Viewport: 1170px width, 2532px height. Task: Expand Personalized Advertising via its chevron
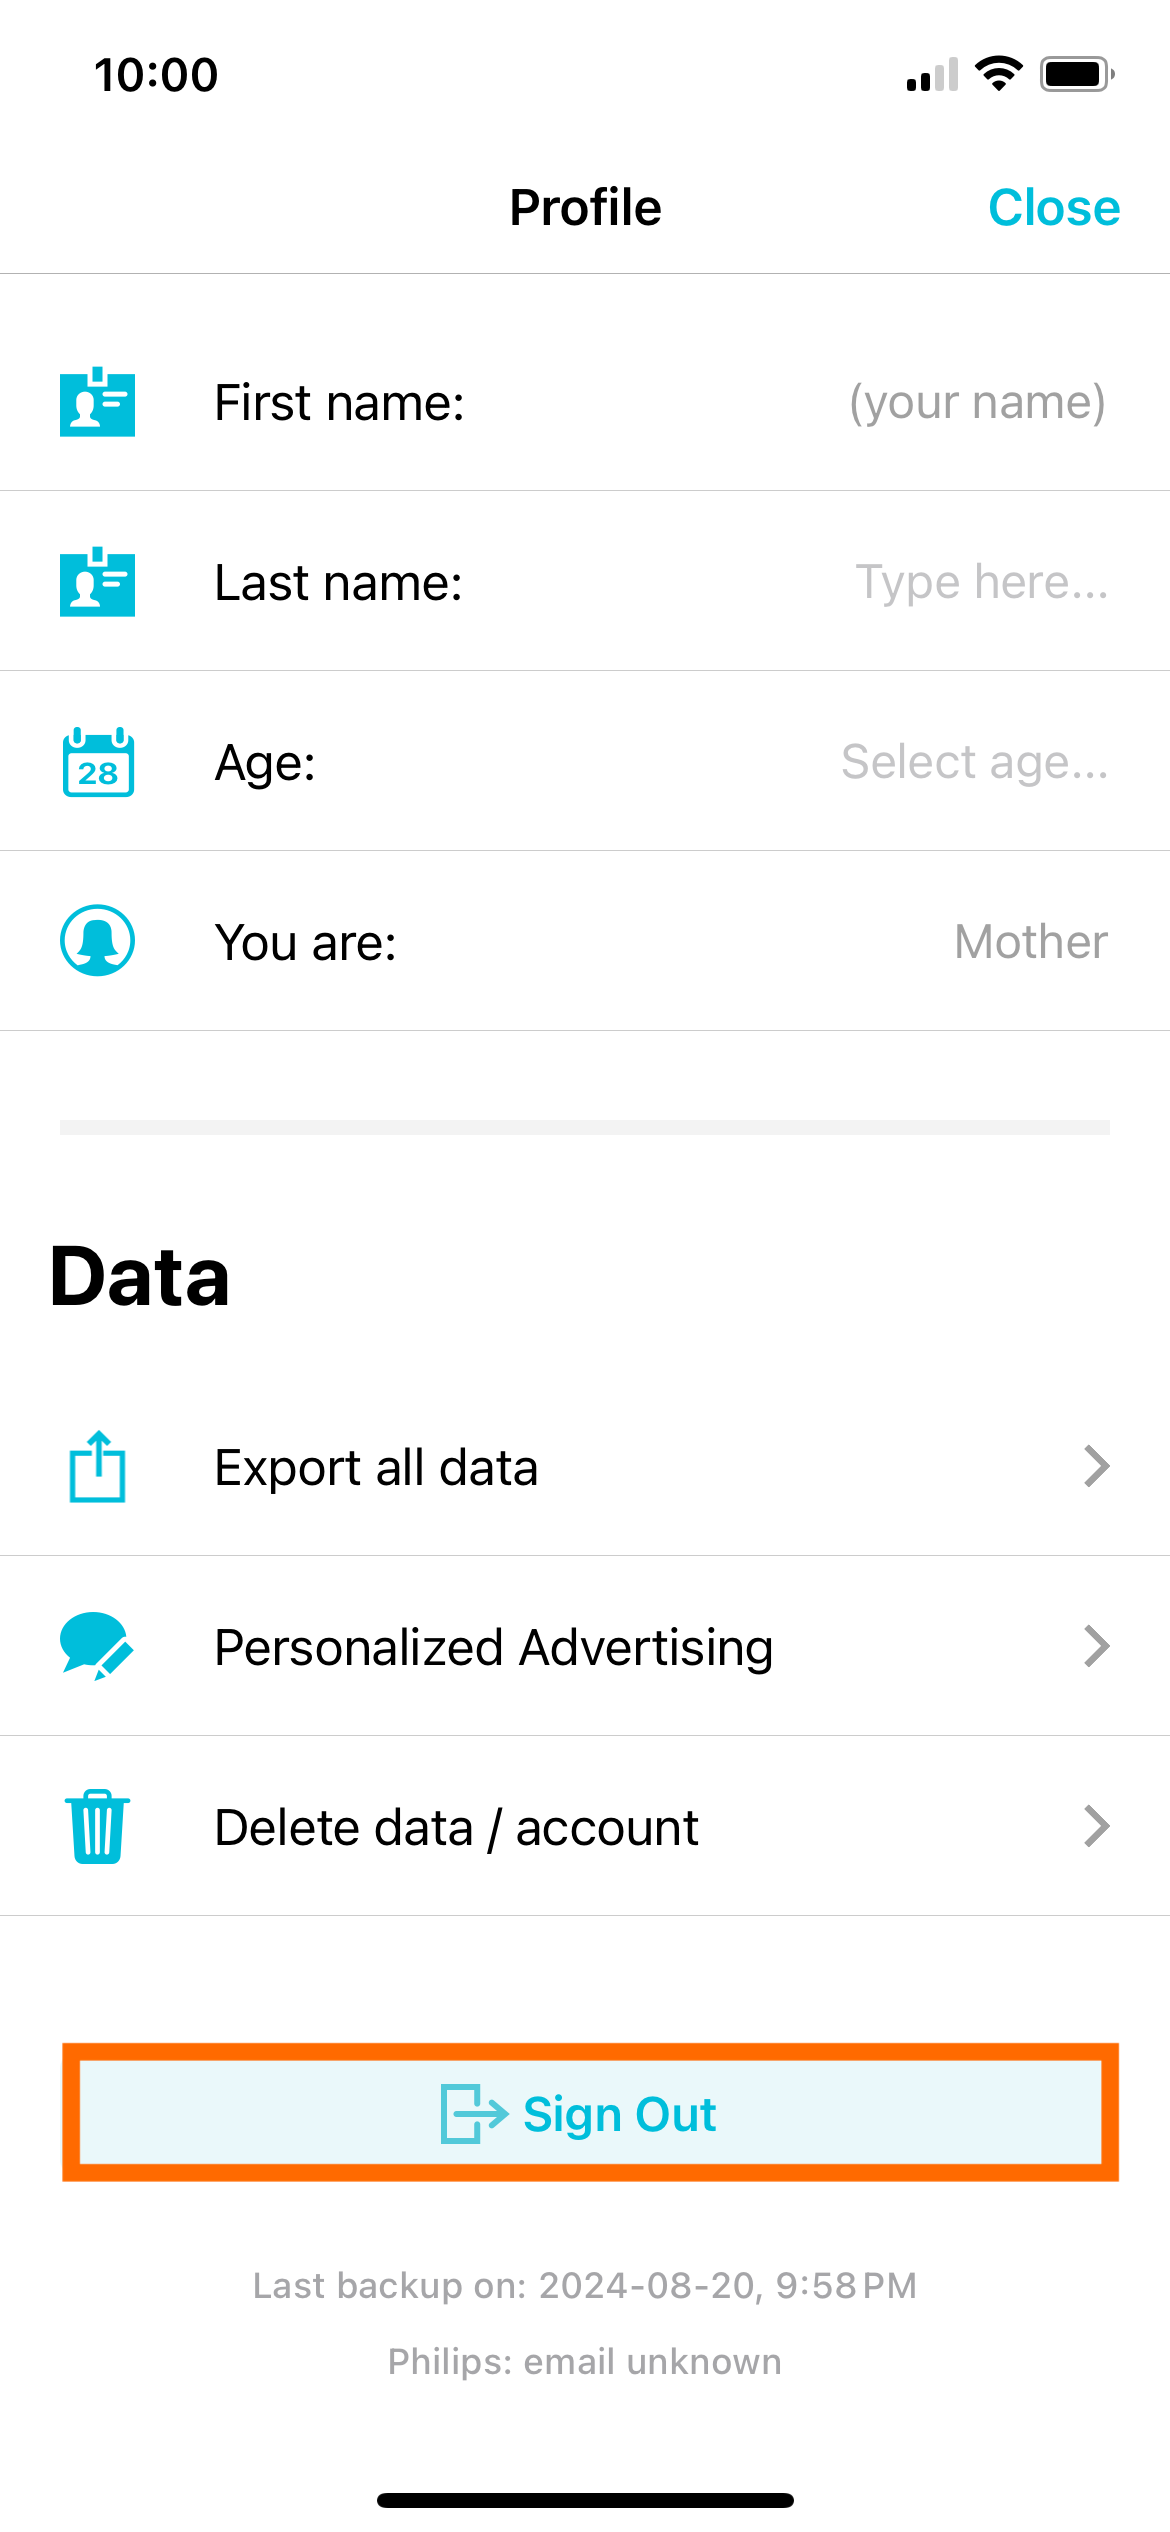tap(1097, 1646)
